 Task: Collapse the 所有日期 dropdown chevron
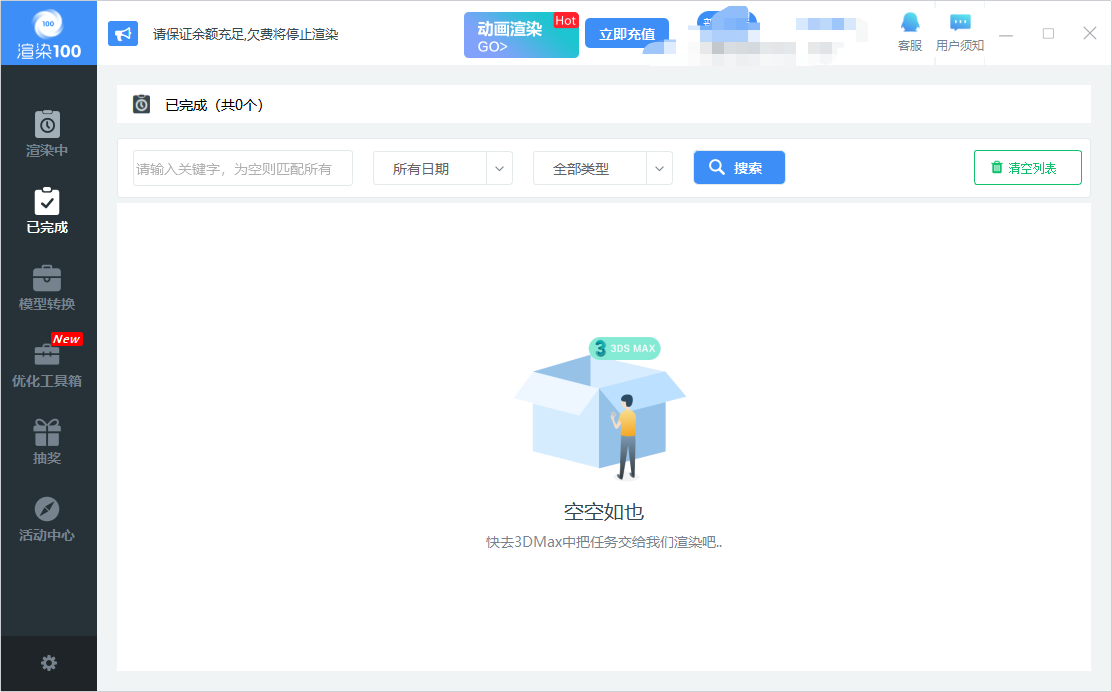coord(499,168)
